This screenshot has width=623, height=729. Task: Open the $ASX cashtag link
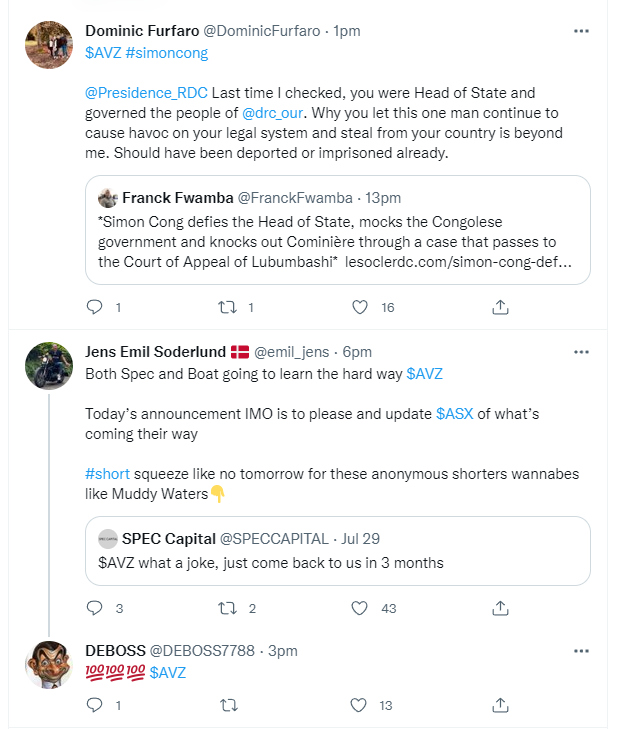455,414
